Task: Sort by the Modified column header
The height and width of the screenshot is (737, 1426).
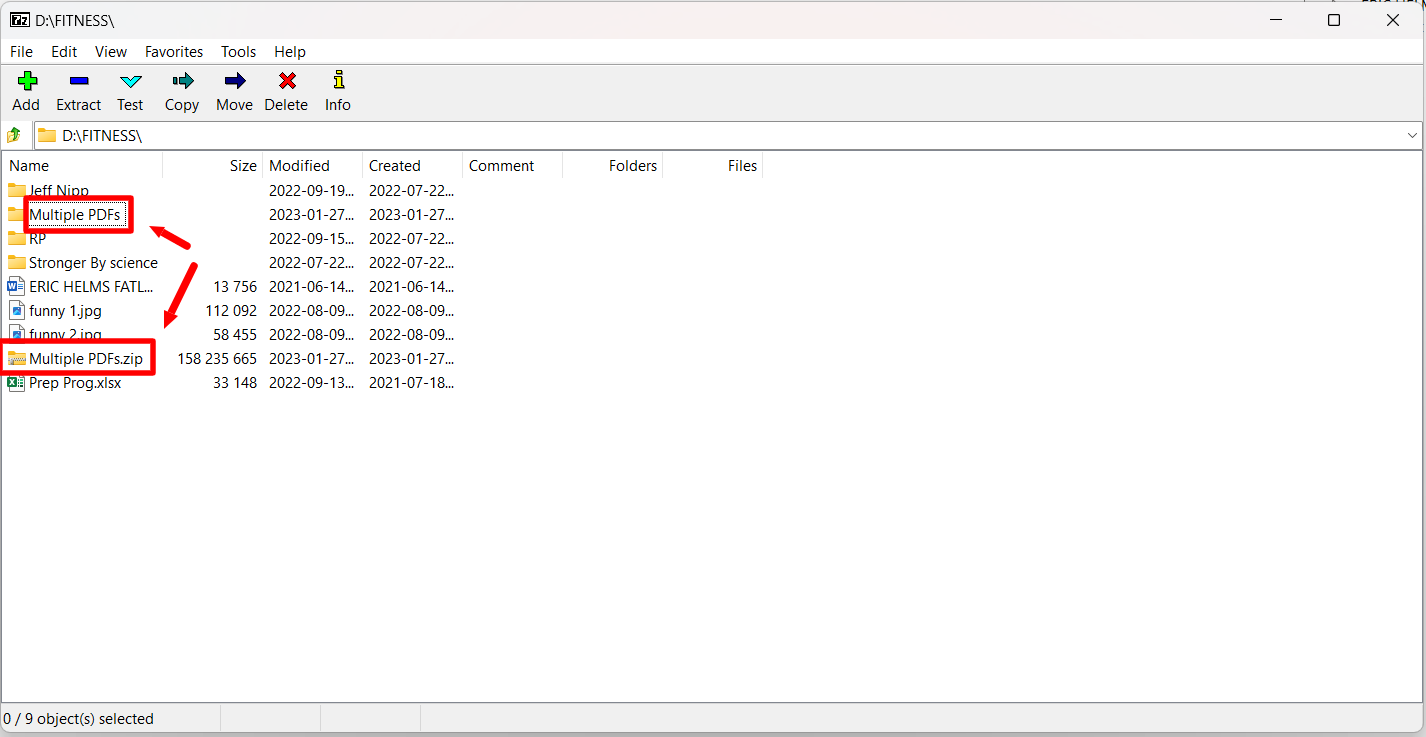Action: tap(312, 166)
